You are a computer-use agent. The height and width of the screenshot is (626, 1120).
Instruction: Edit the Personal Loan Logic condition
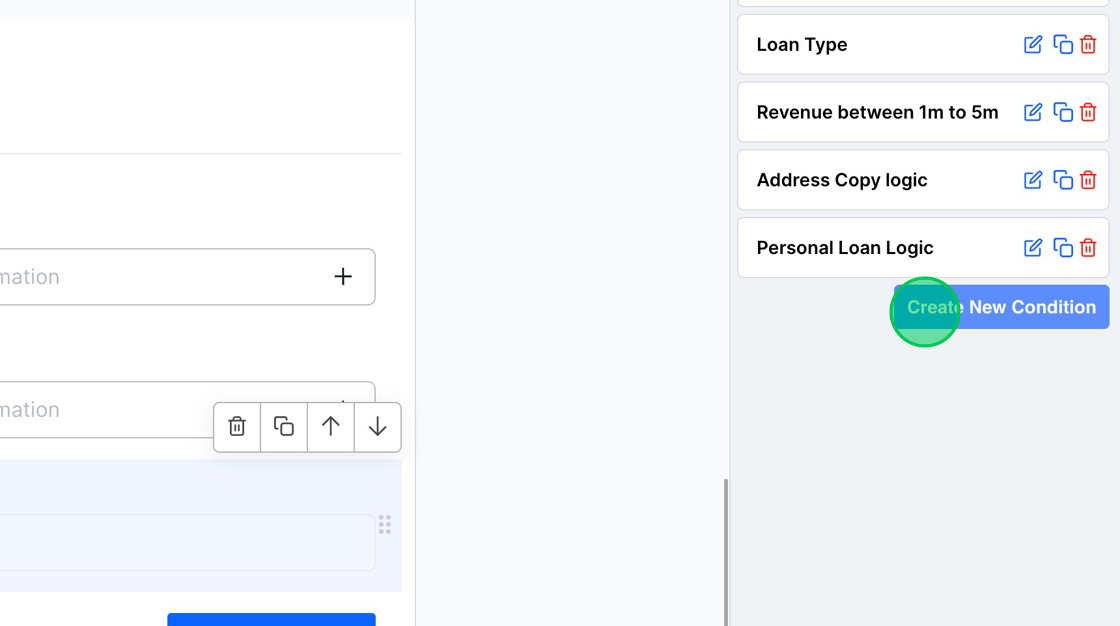click(x=1033, y=248)
